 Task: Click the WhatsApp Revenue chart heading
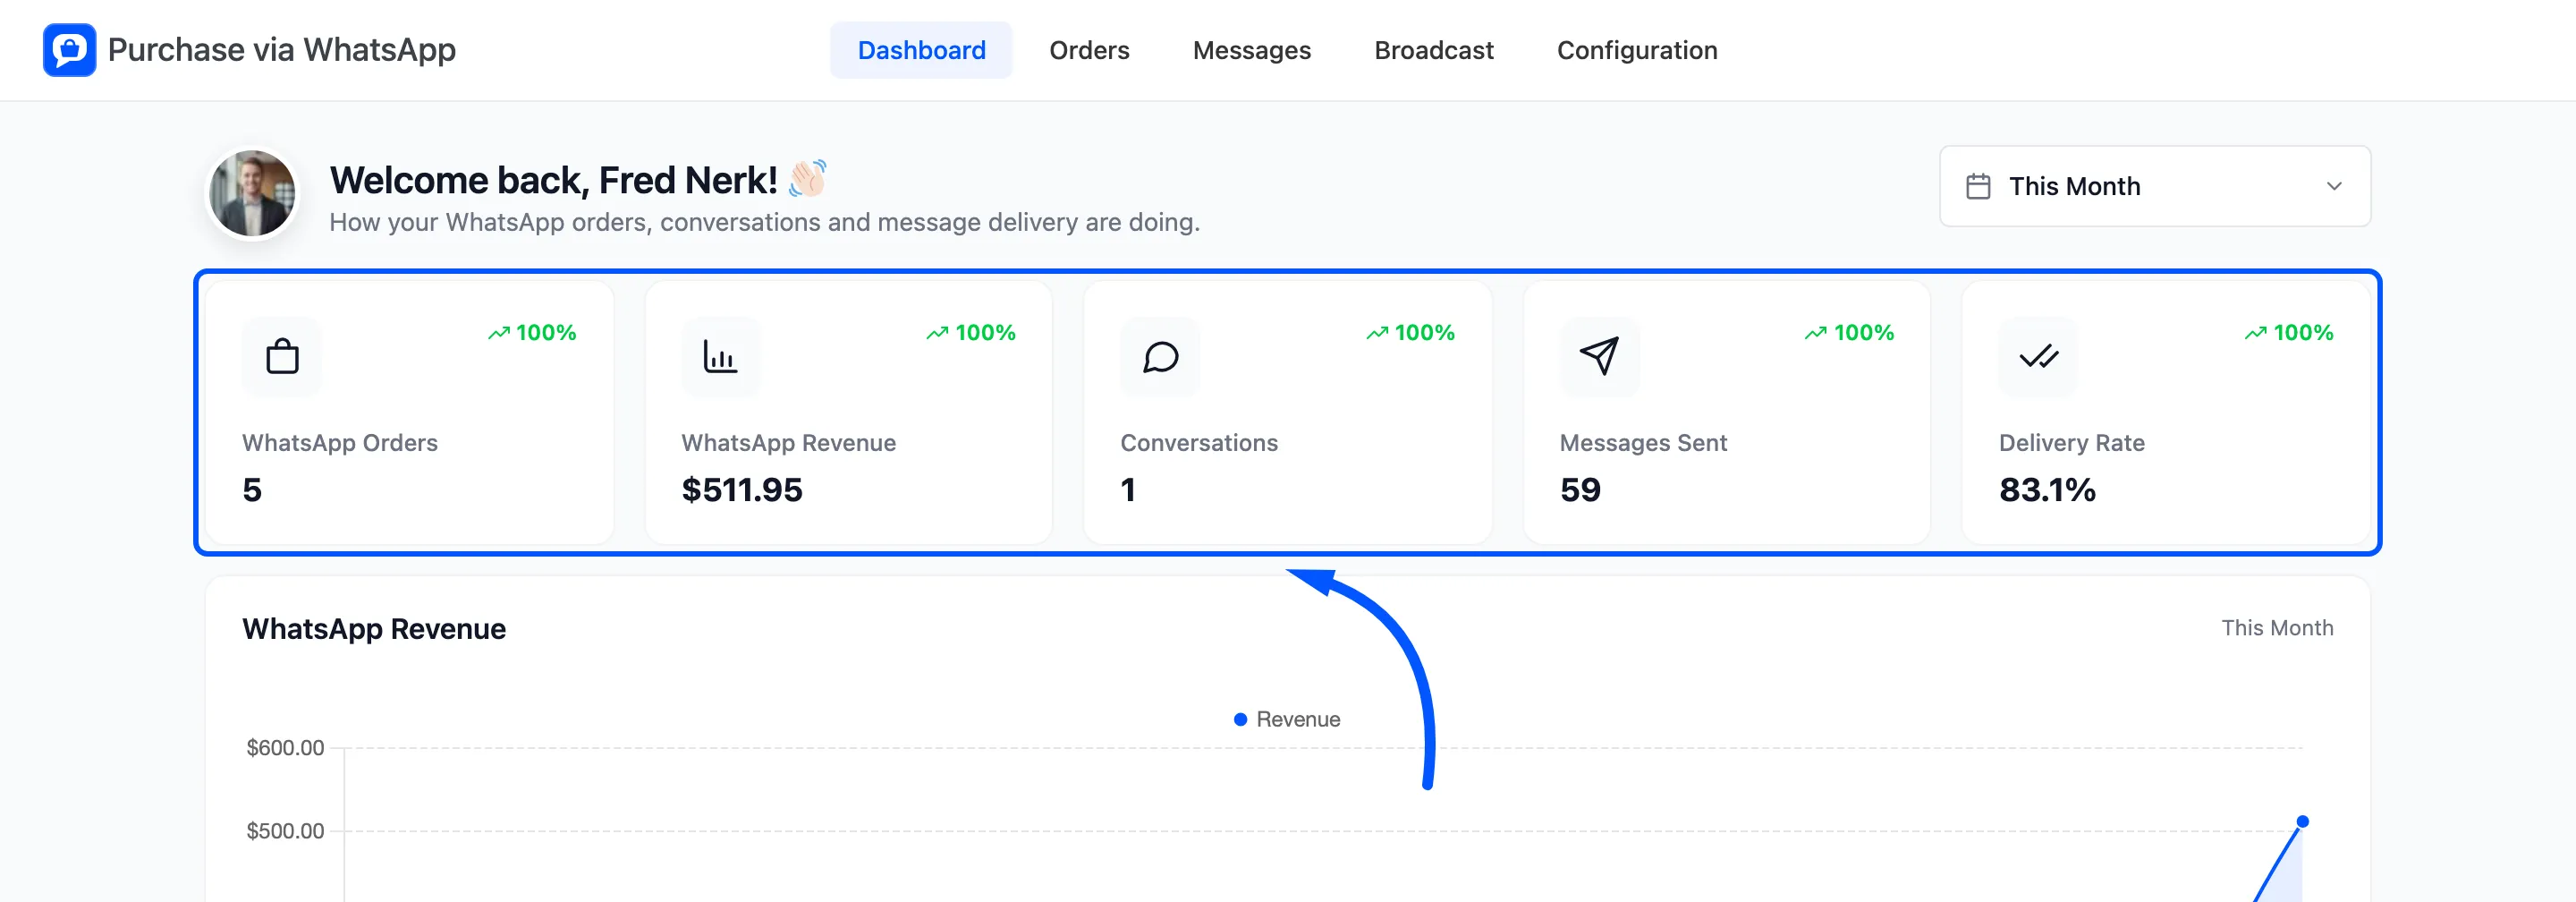pos(374,629)
